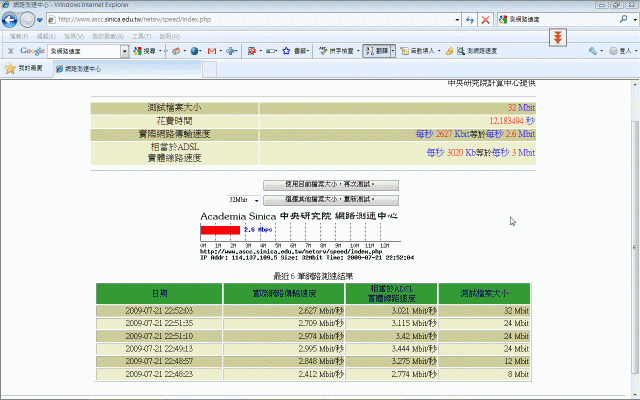The image size is (640, 400).
Task: Click the 12 Mbit file size cell
Action: [484, 361]
